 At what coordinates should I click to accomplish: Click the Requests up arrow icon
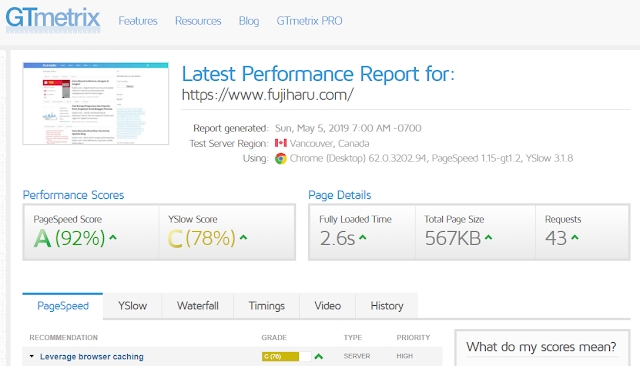tap(575, 237)
